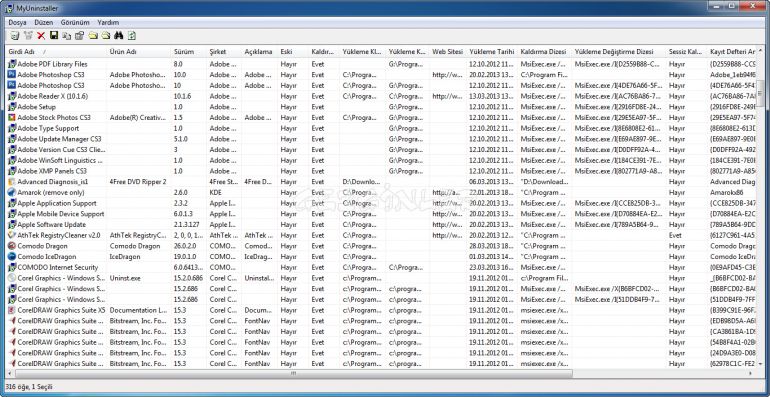Viewport: 770px width, 397px height.
Task: Click the second open-folder toolbar icon
Action: pyautogui.click(x=105, y=35)
